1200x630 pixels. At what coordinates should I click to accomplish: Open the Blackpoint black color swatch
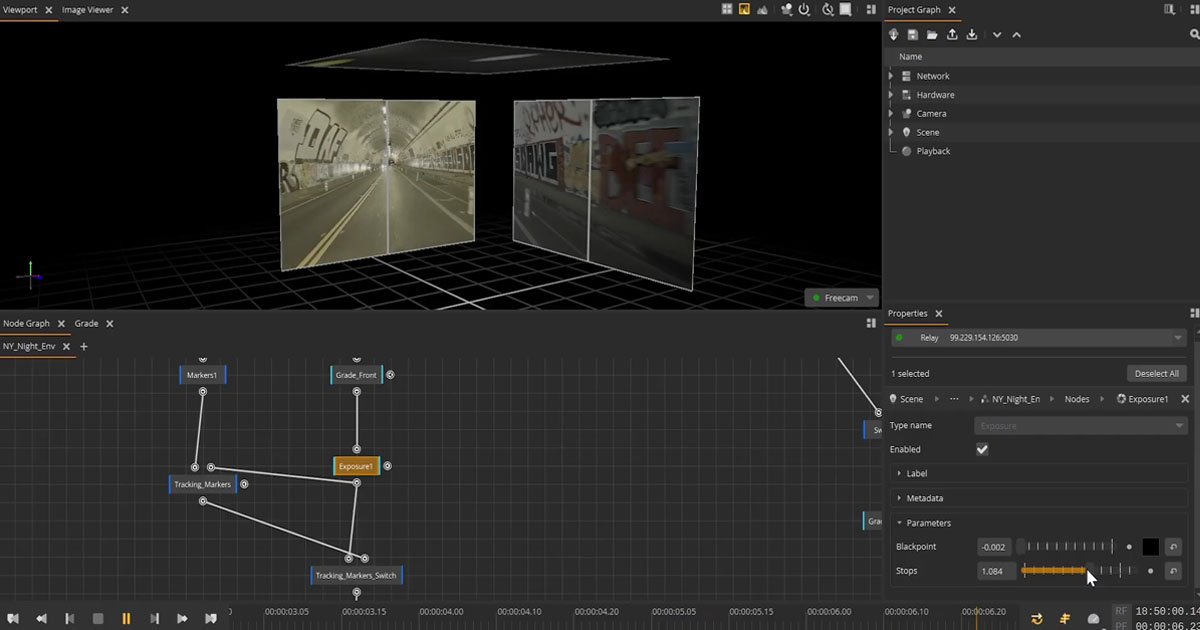click(1150, 547)
